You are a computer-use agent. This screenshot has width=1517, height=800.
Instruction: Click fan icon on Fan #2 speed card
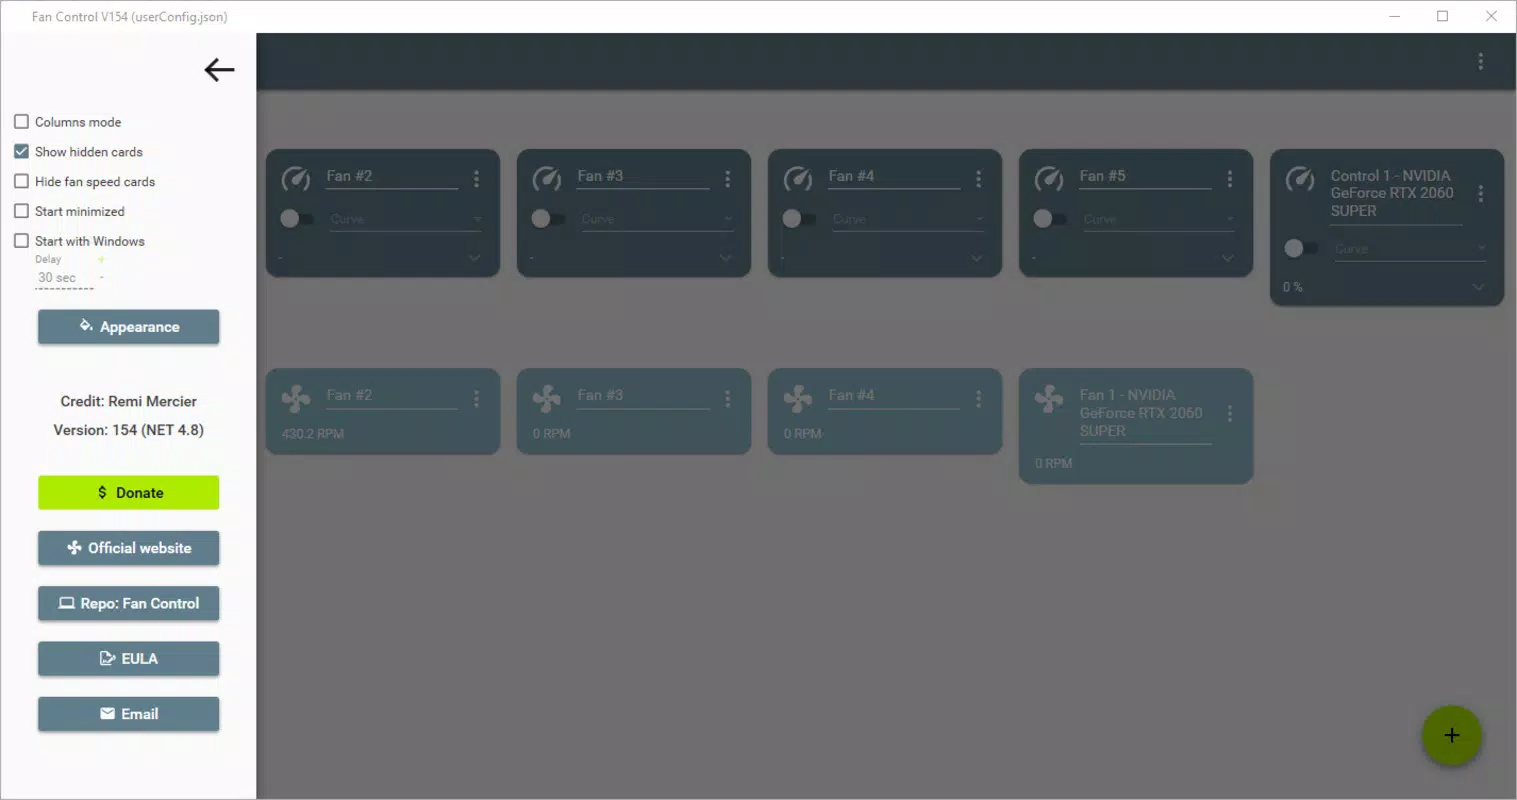tap(296, 399)
